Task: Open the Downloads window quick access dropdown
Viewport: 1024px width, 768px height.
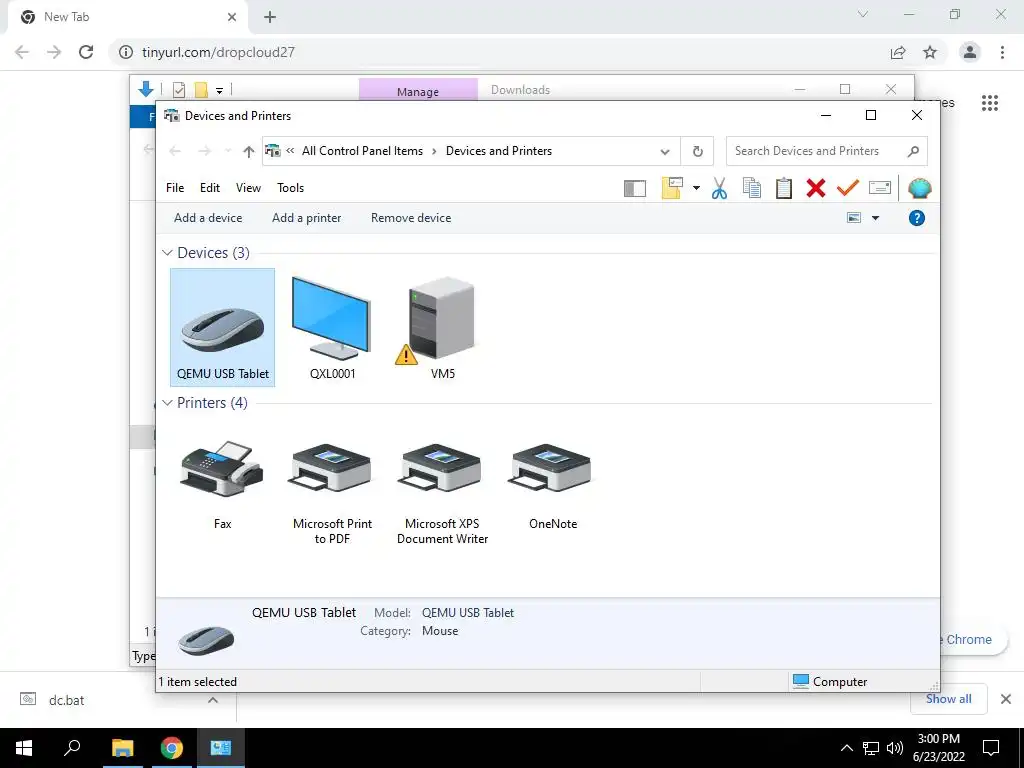Action: point(219,90)
